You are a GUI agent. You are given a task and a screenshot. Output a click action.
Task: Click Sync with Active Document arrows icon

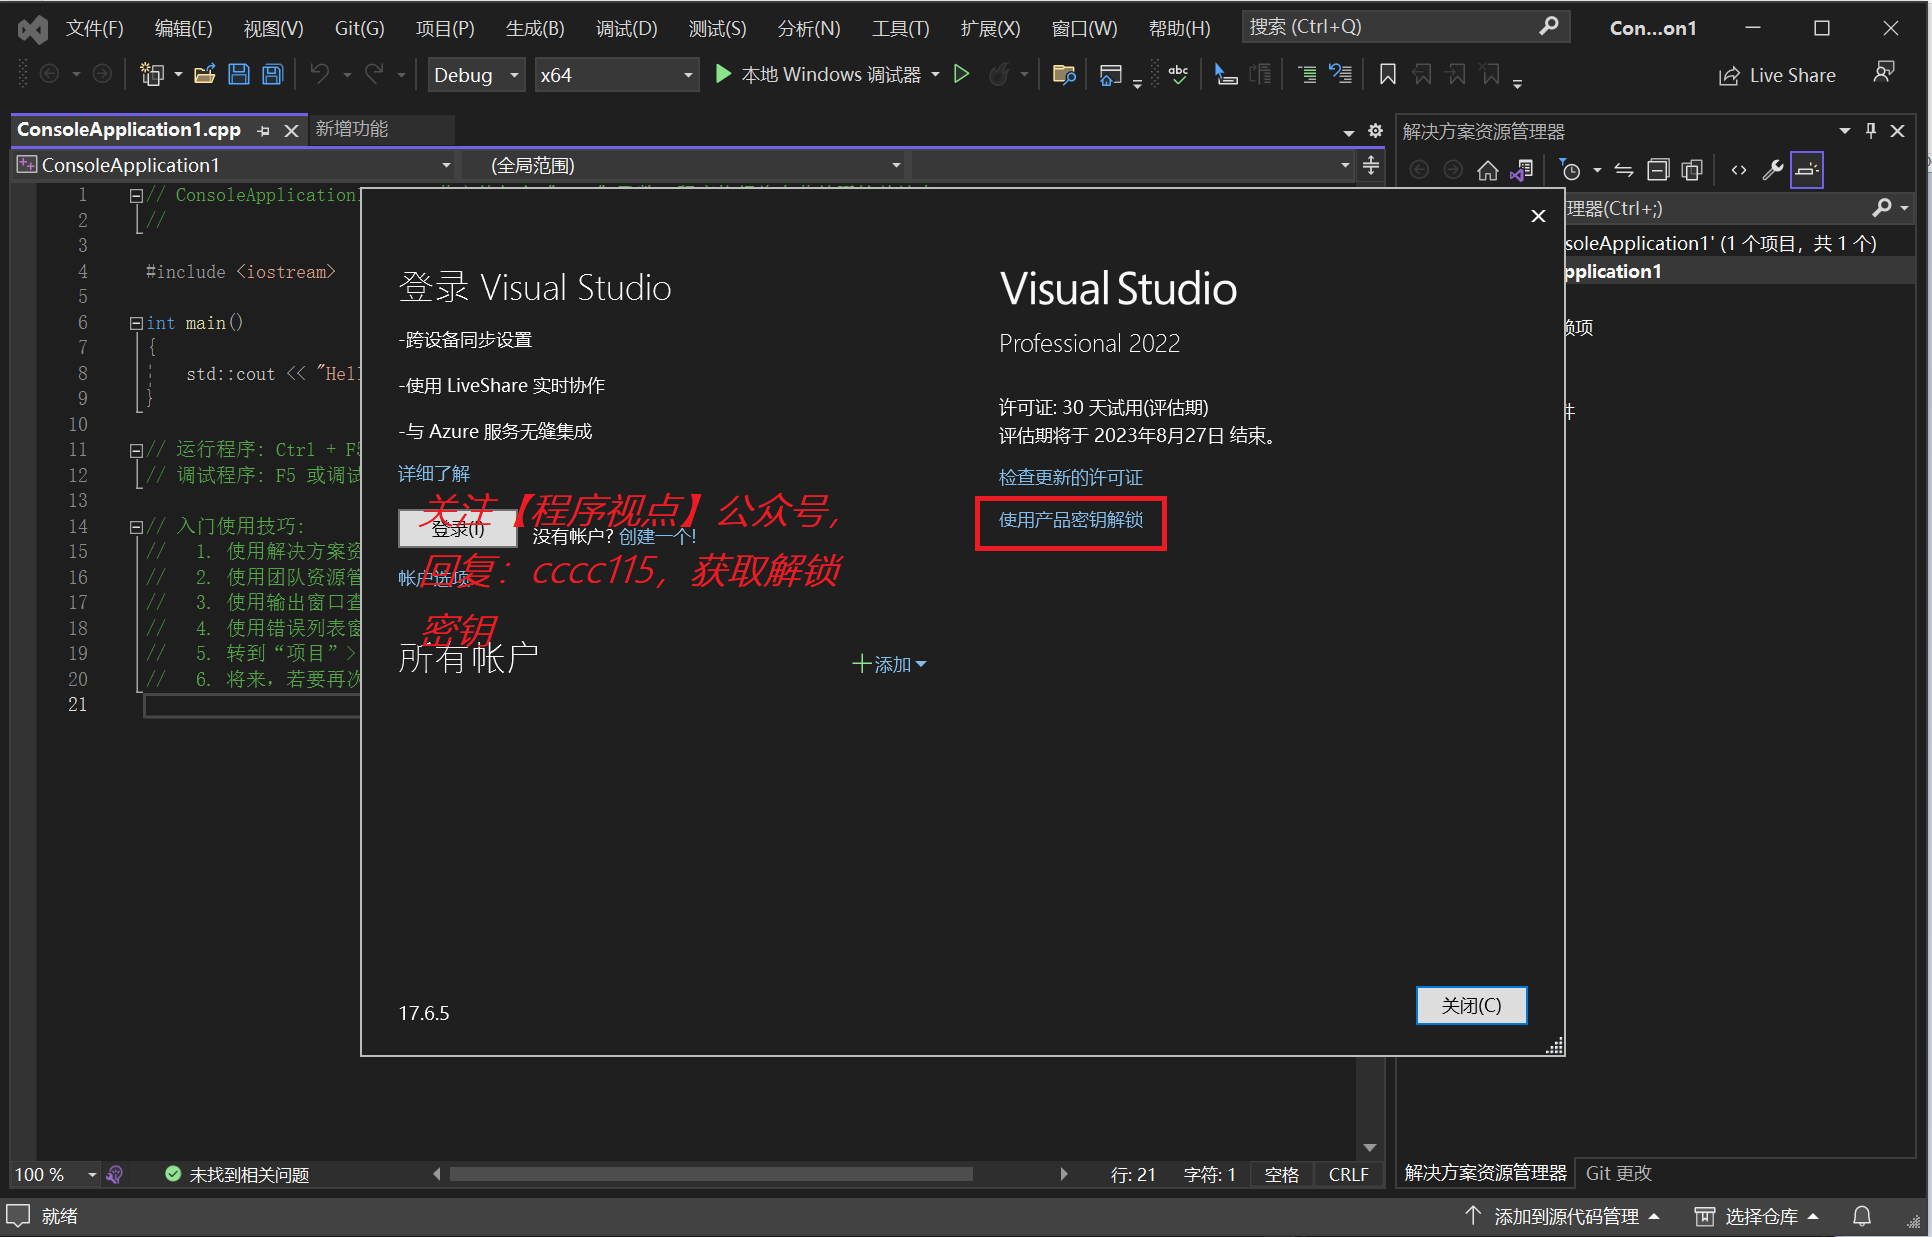[1624, 170]
